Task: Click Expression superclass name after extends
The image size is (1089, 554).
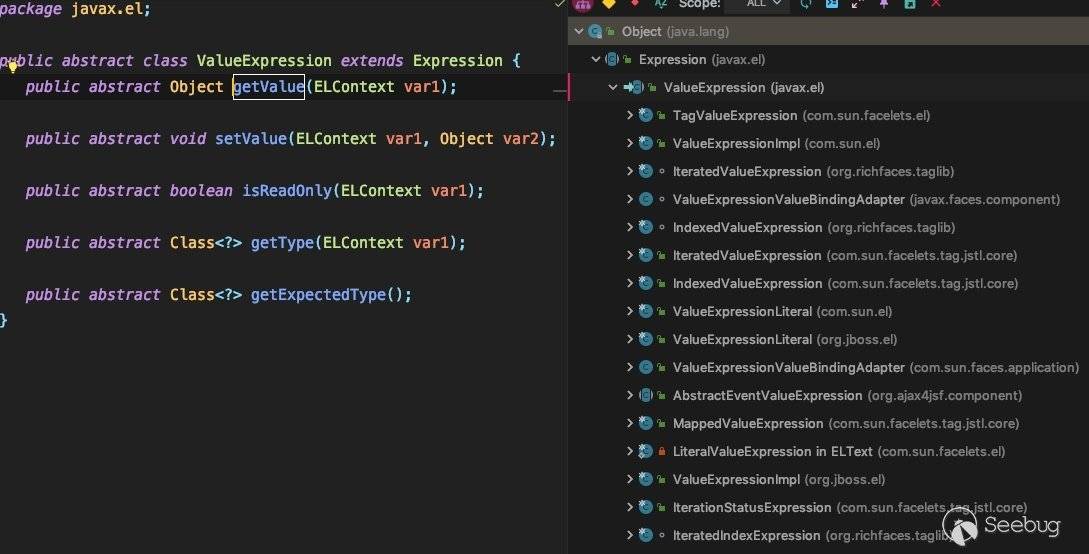Action: click(x=458, y=61)
